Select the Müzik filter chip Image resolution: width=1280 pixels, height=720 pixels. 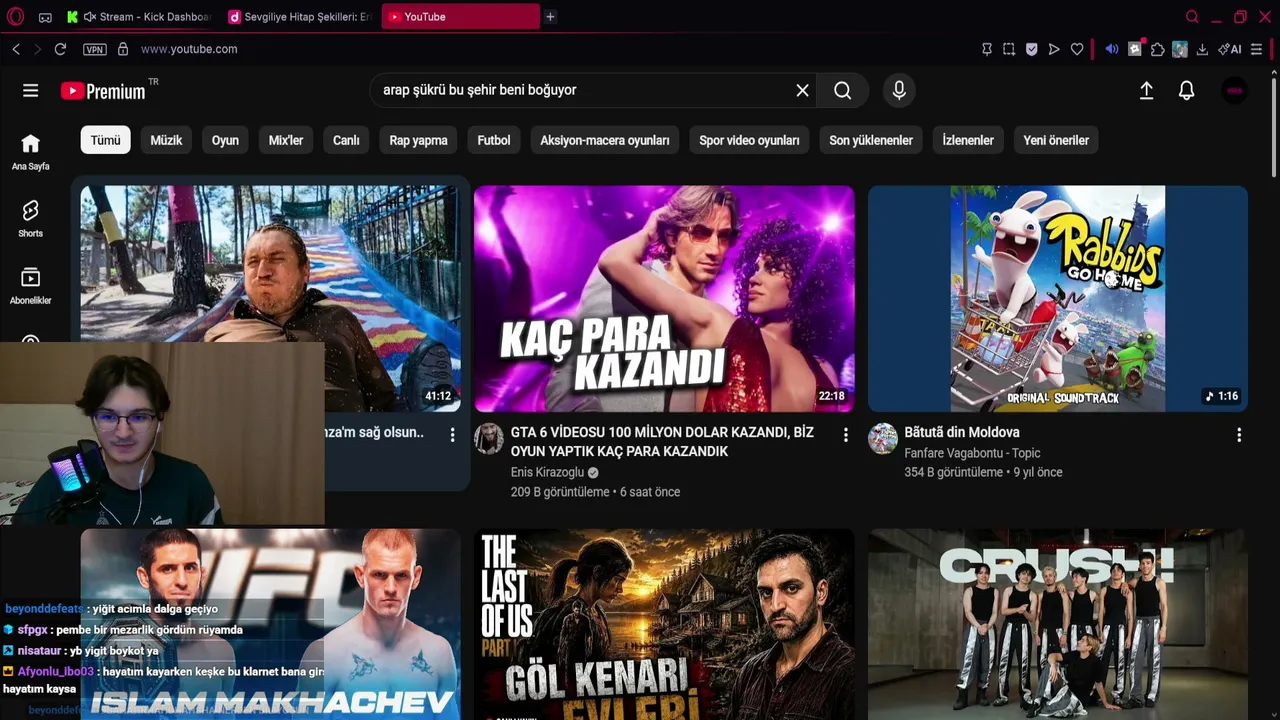pos(166,140)
